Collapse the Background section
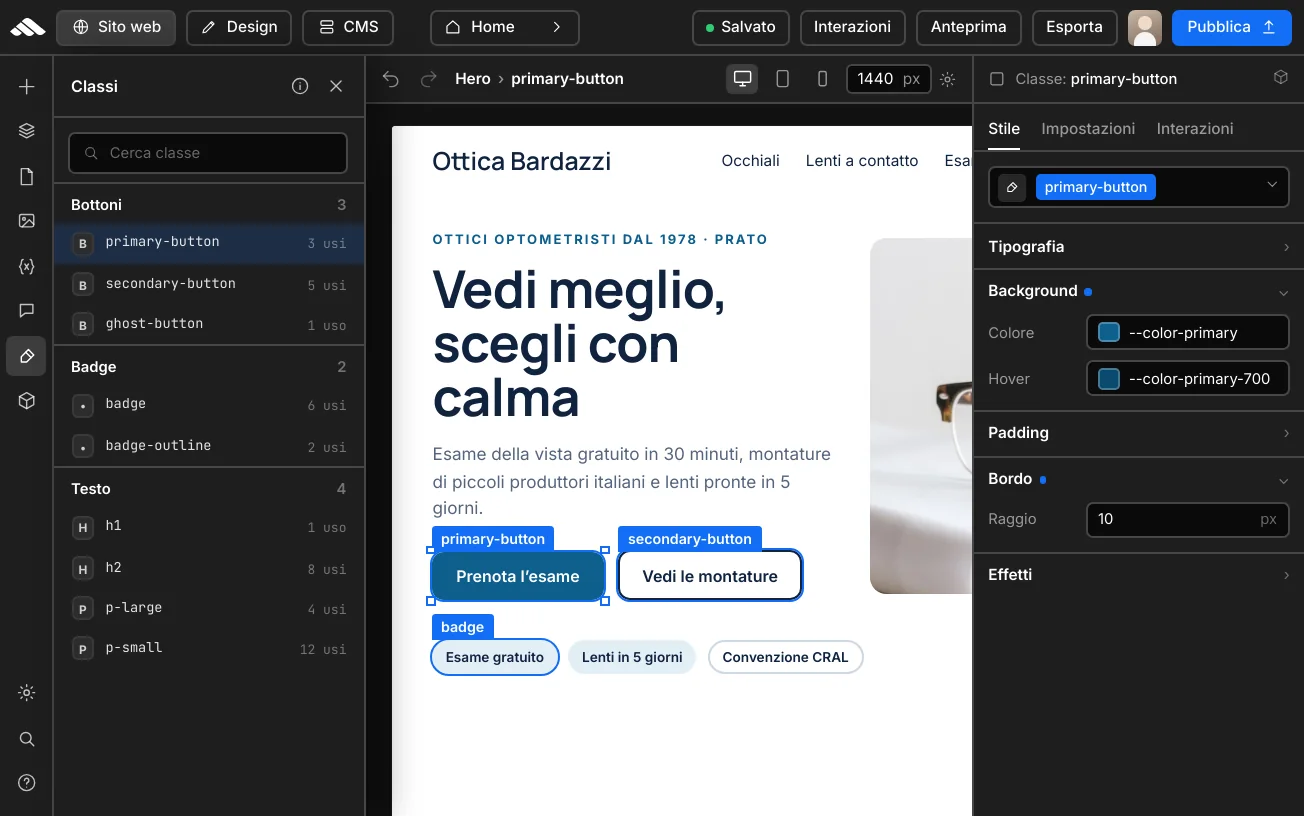 tap(1139, 291)
